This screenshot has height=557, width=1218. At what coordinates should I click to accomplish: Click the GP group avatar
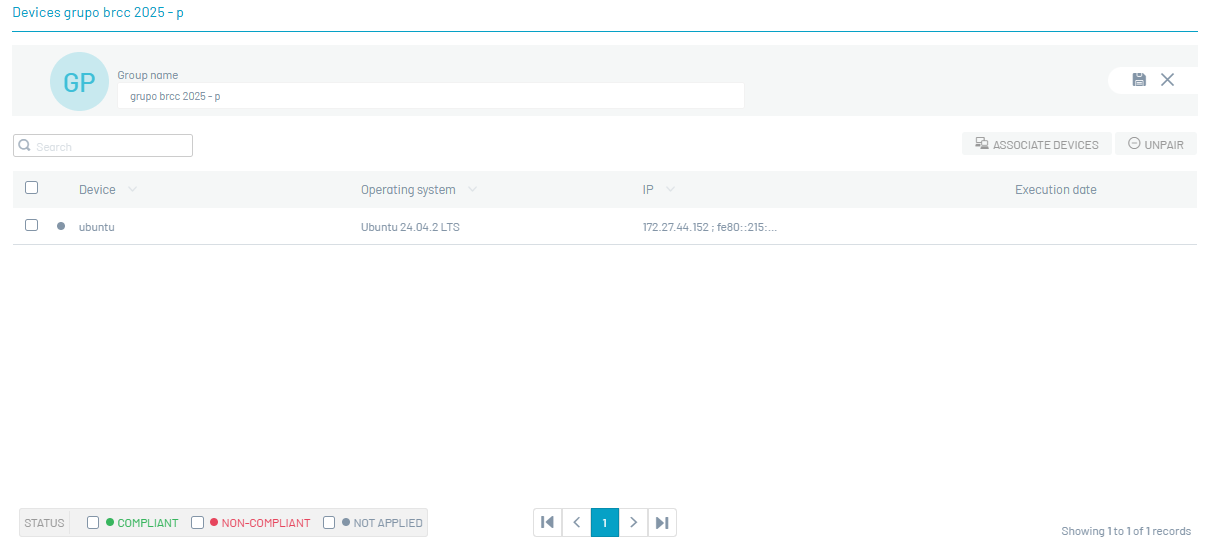[x=79, y=82]
